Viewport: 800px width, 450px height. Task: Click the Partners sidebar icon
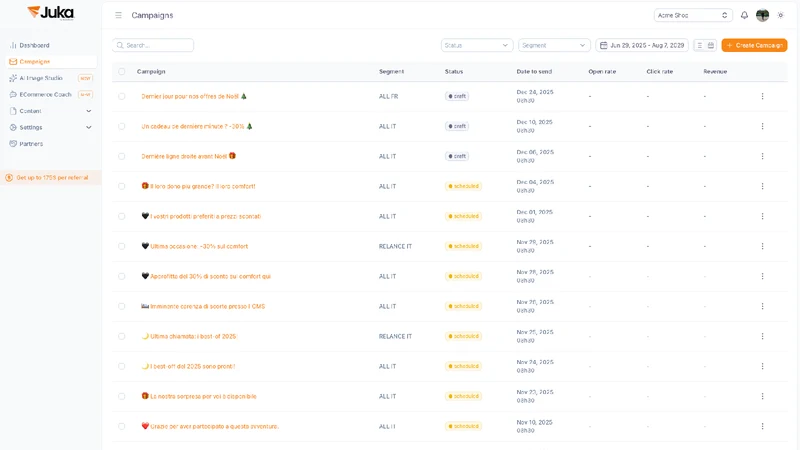point(13,144)
